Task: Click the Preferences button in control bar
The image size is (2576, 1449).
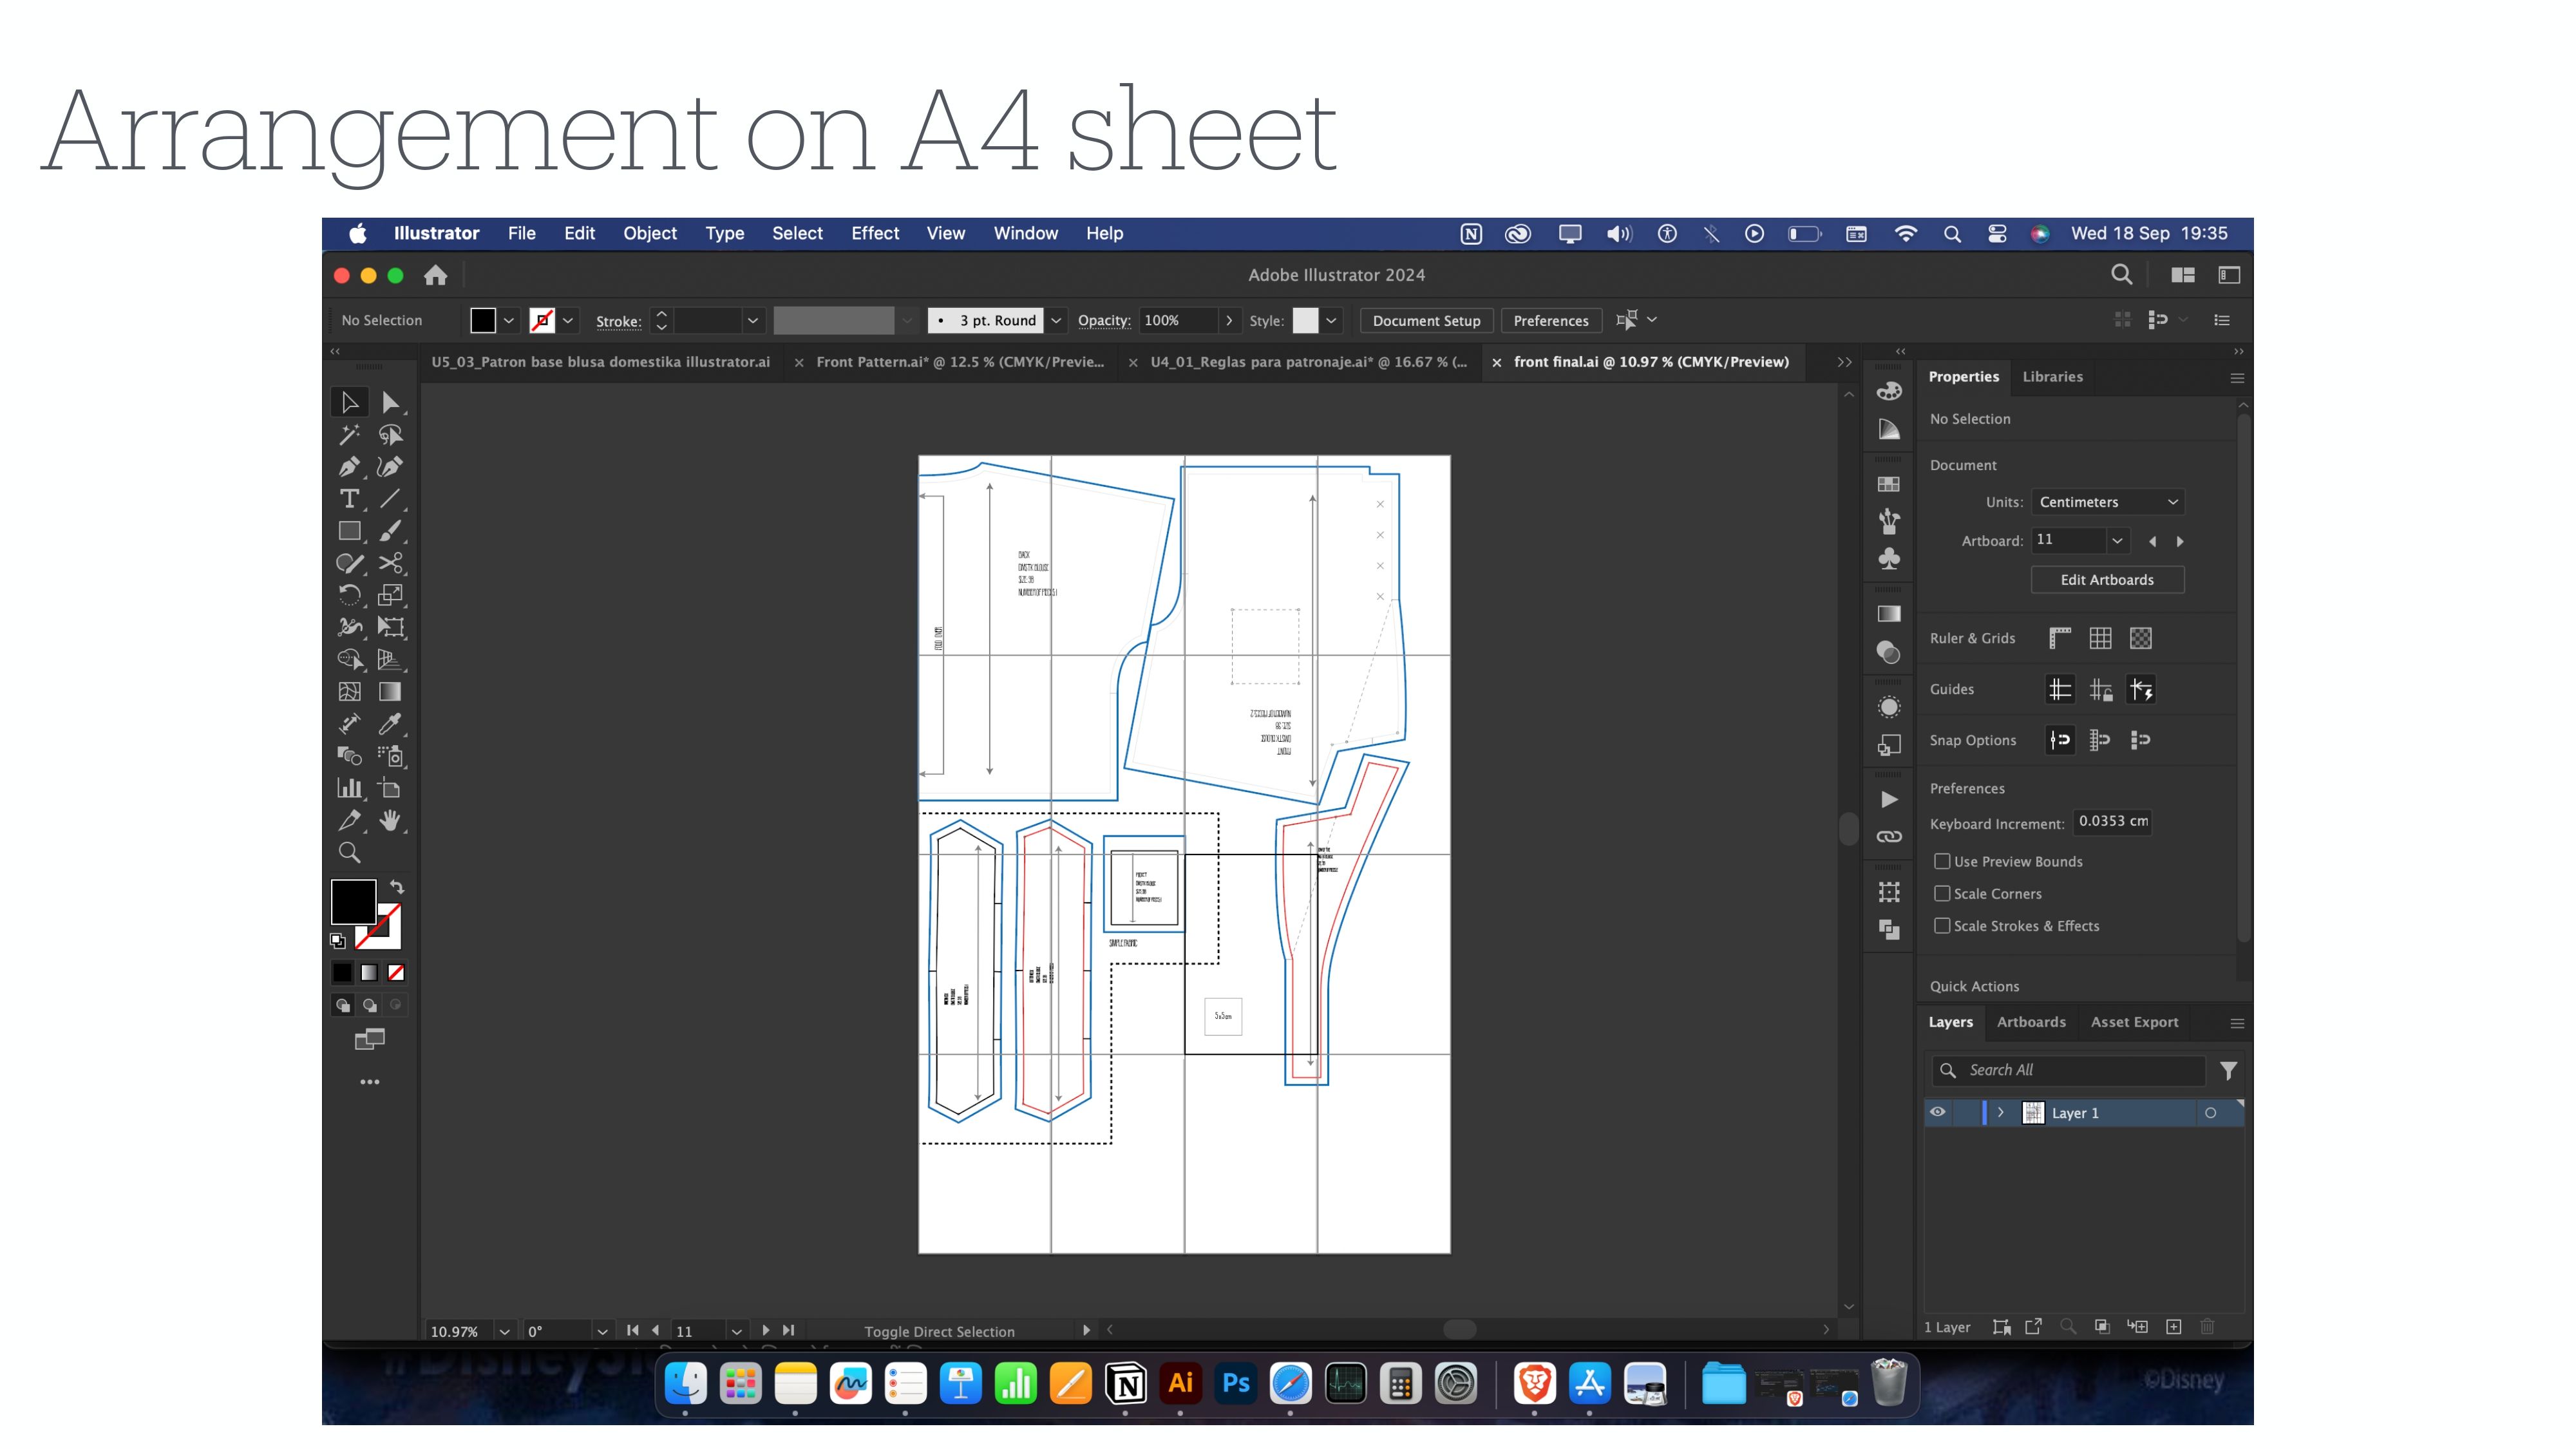Action: tap(1550, 320)
